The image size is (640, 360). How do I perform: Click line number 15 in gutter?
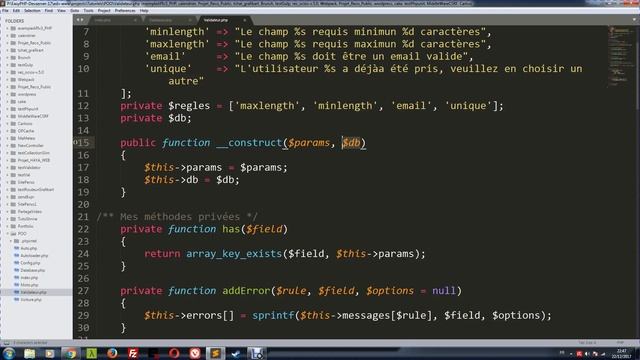pos(83,142)
